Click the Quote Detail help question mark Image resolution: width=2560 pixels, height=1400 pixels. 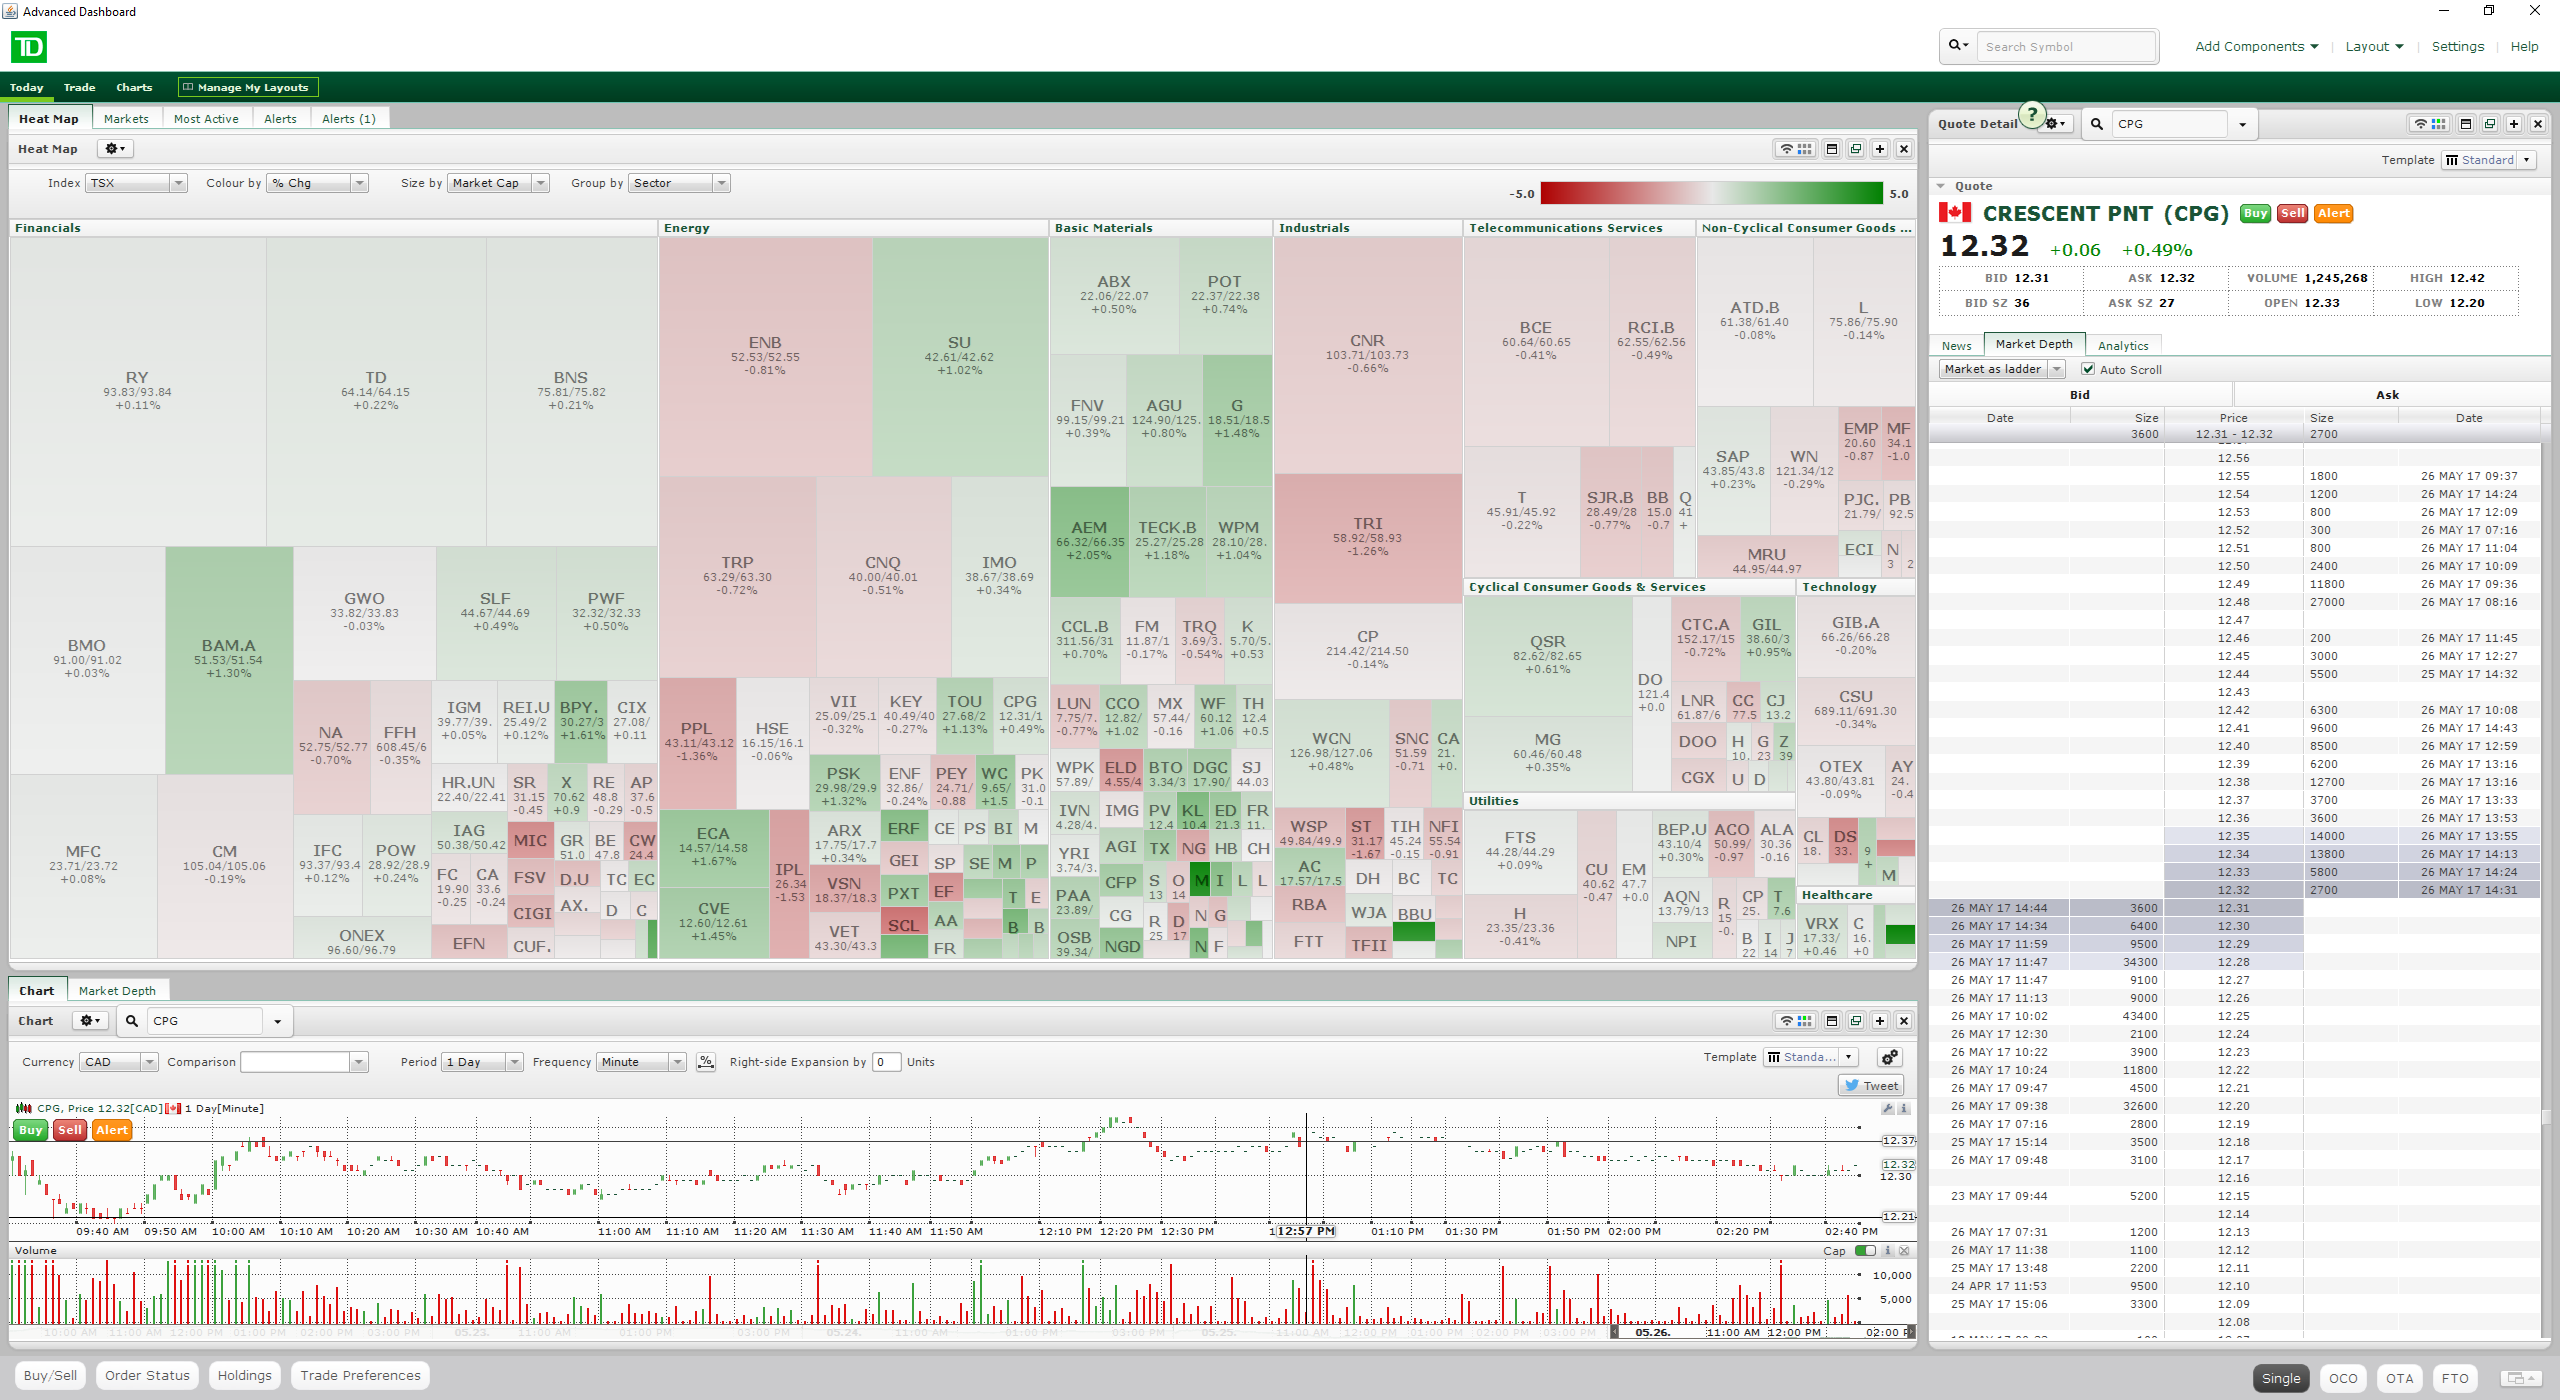2031,114
